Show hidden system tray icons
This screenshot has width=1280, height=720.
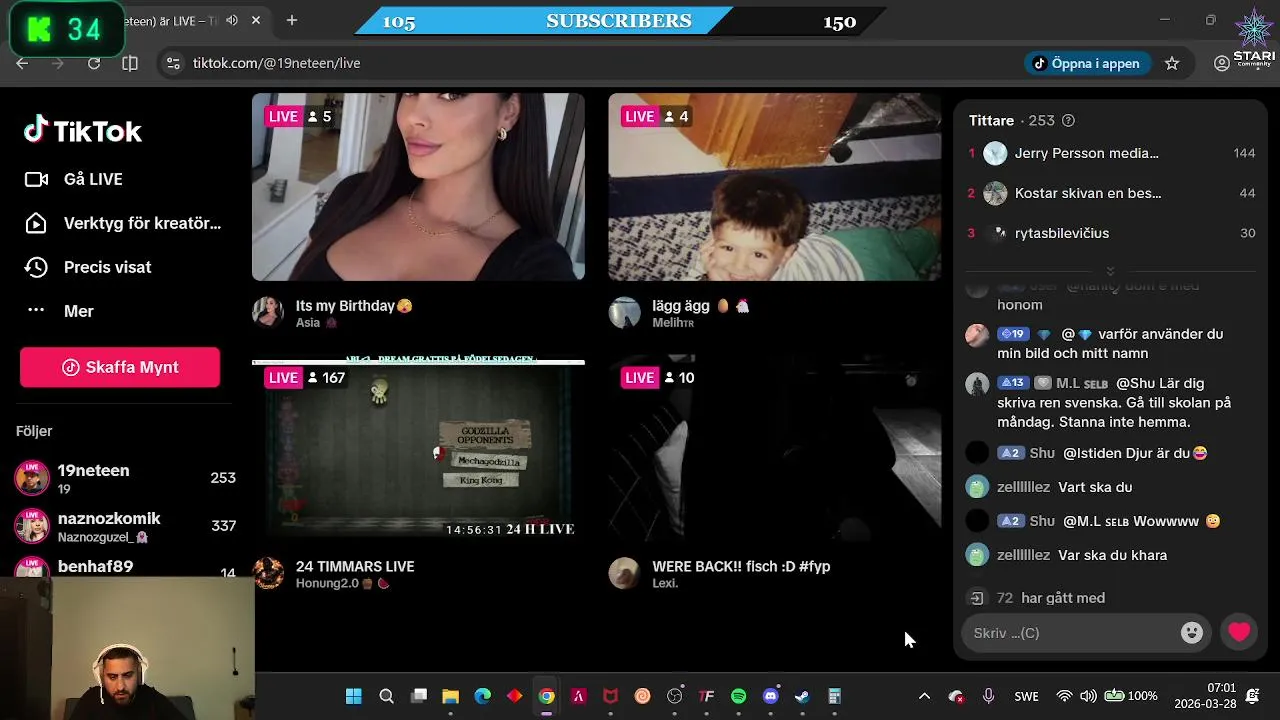coord(924,696)
